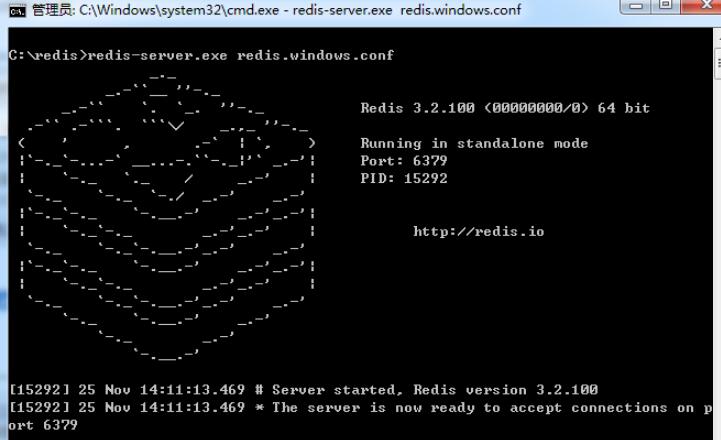
Task: Click the 'Redis 3.2.100 (00000000/0) 64 bit' line
Action: tap(505, 108)
